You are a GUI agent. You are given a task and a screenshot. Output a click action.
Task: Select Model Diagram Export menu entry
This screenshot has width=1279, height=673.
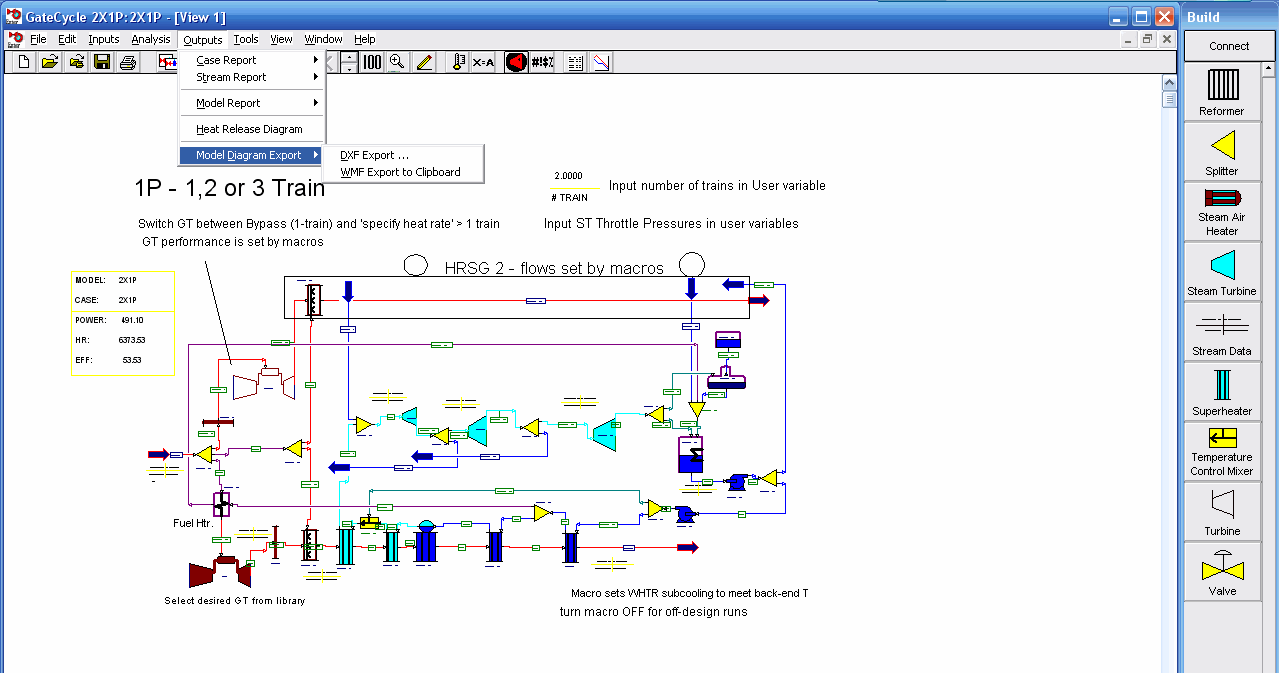click(253, 155)
